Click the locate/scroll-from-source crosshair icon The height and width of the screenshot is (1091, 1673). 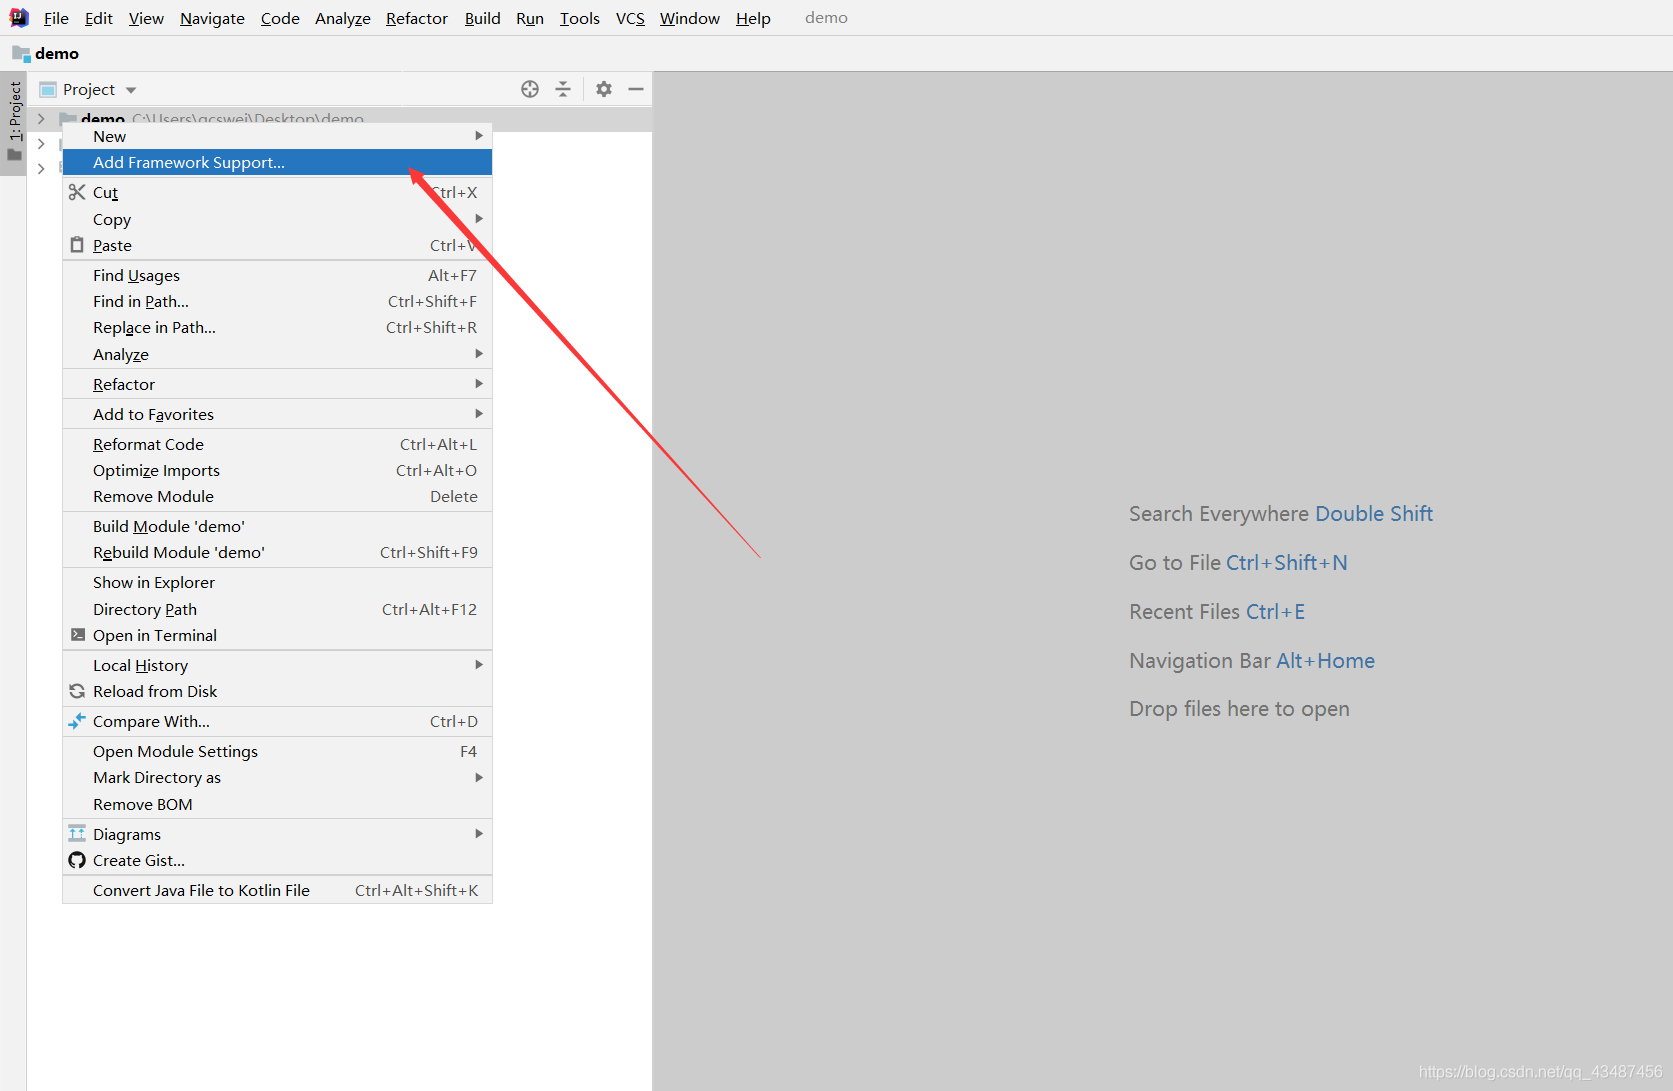pos(530,89)
